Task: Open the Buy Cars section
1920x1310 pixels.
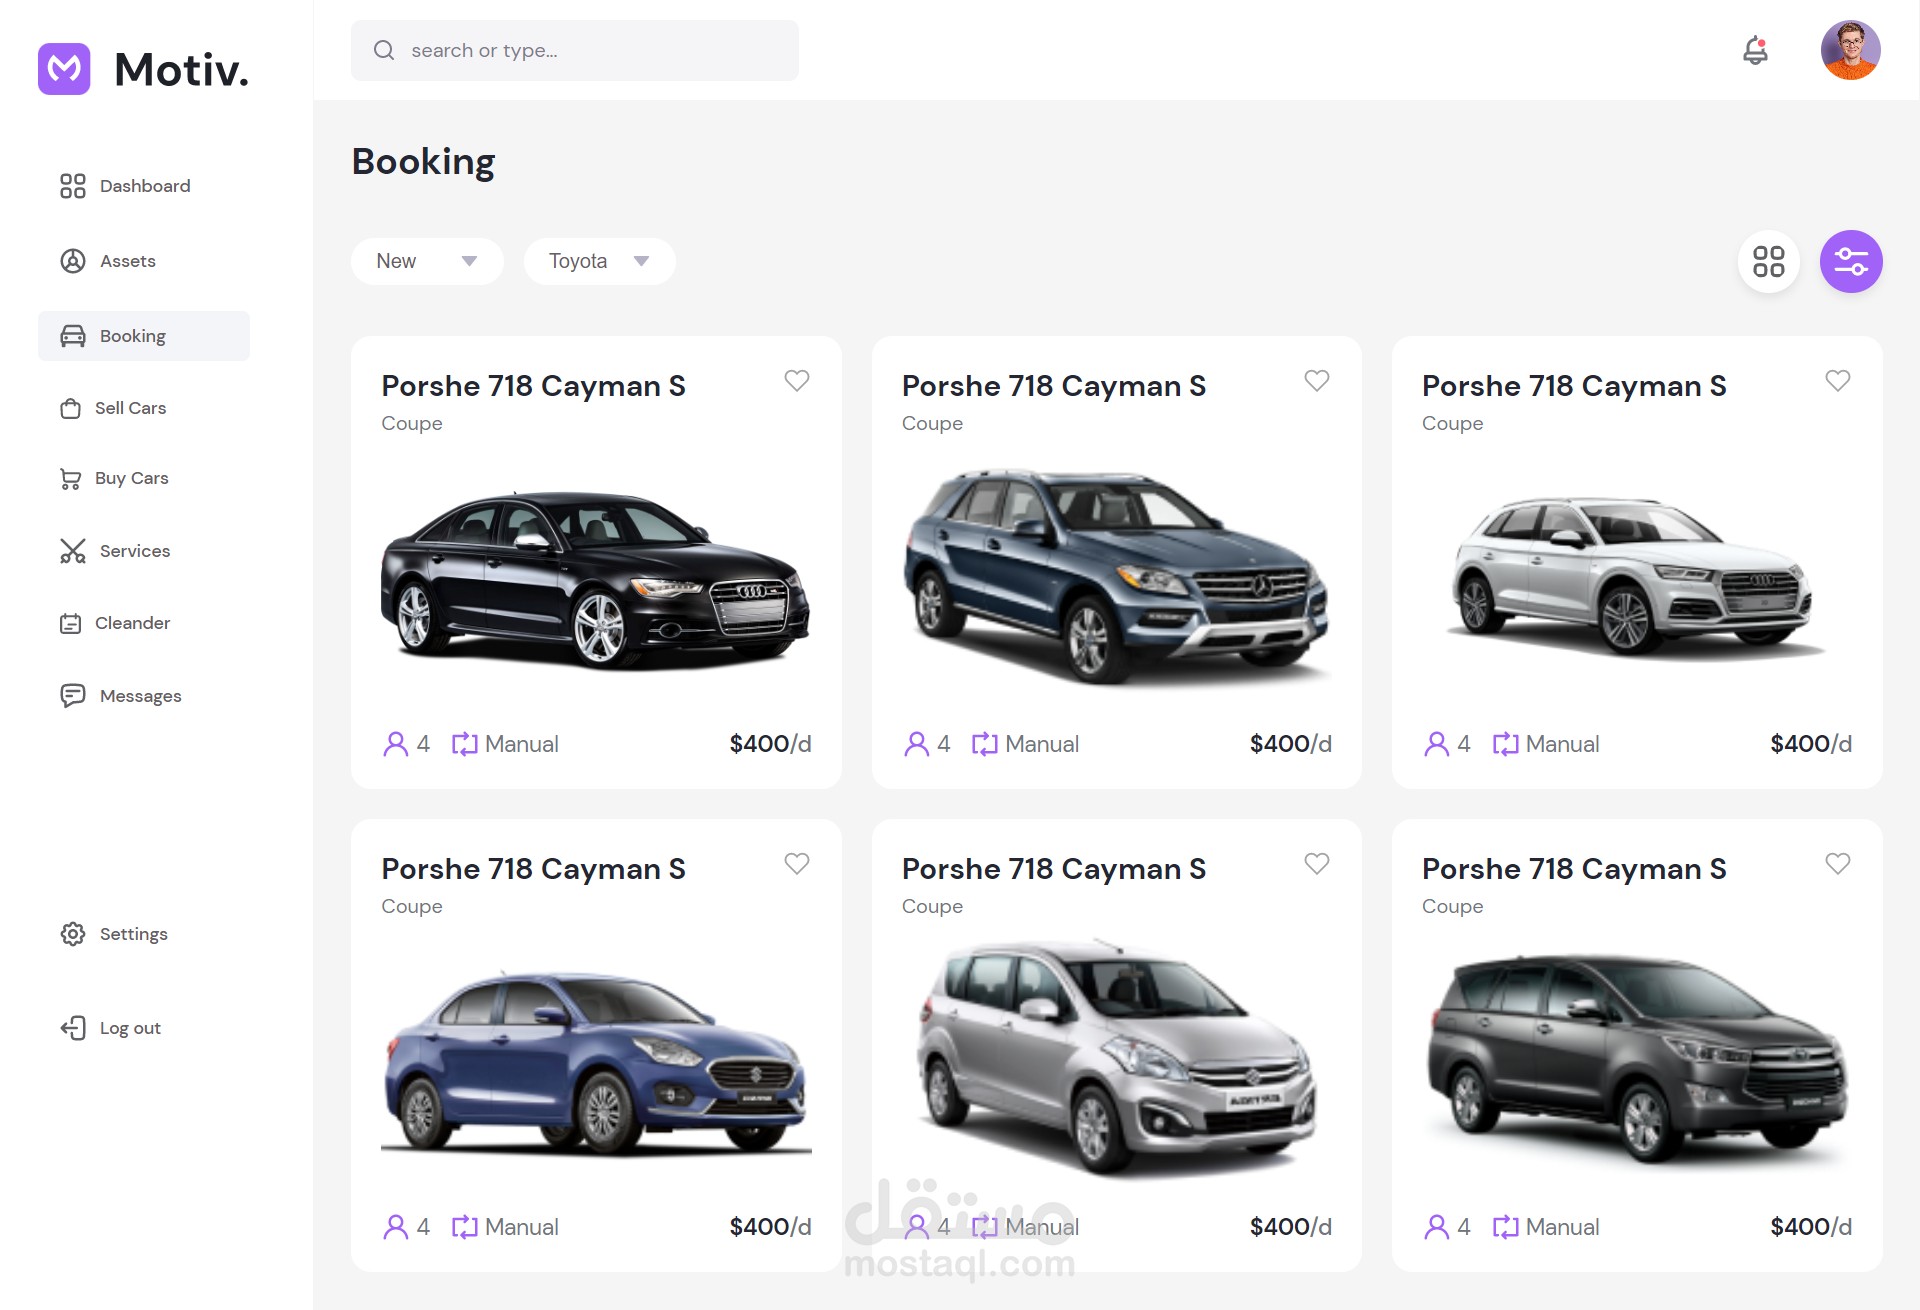Action: (x=132, y=478)
